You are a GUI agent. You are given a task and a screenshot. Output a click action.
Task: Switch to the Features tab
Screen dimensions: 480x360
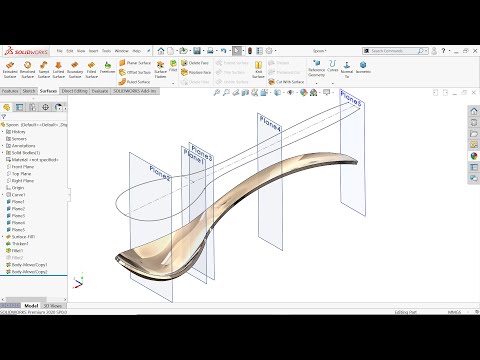[10, 91]
